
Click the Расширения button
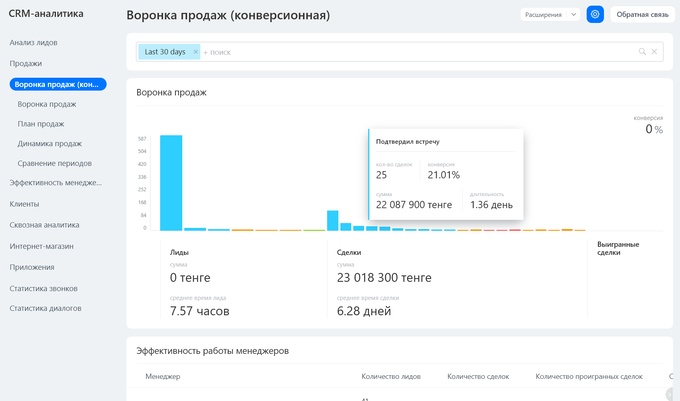(543, 14)
